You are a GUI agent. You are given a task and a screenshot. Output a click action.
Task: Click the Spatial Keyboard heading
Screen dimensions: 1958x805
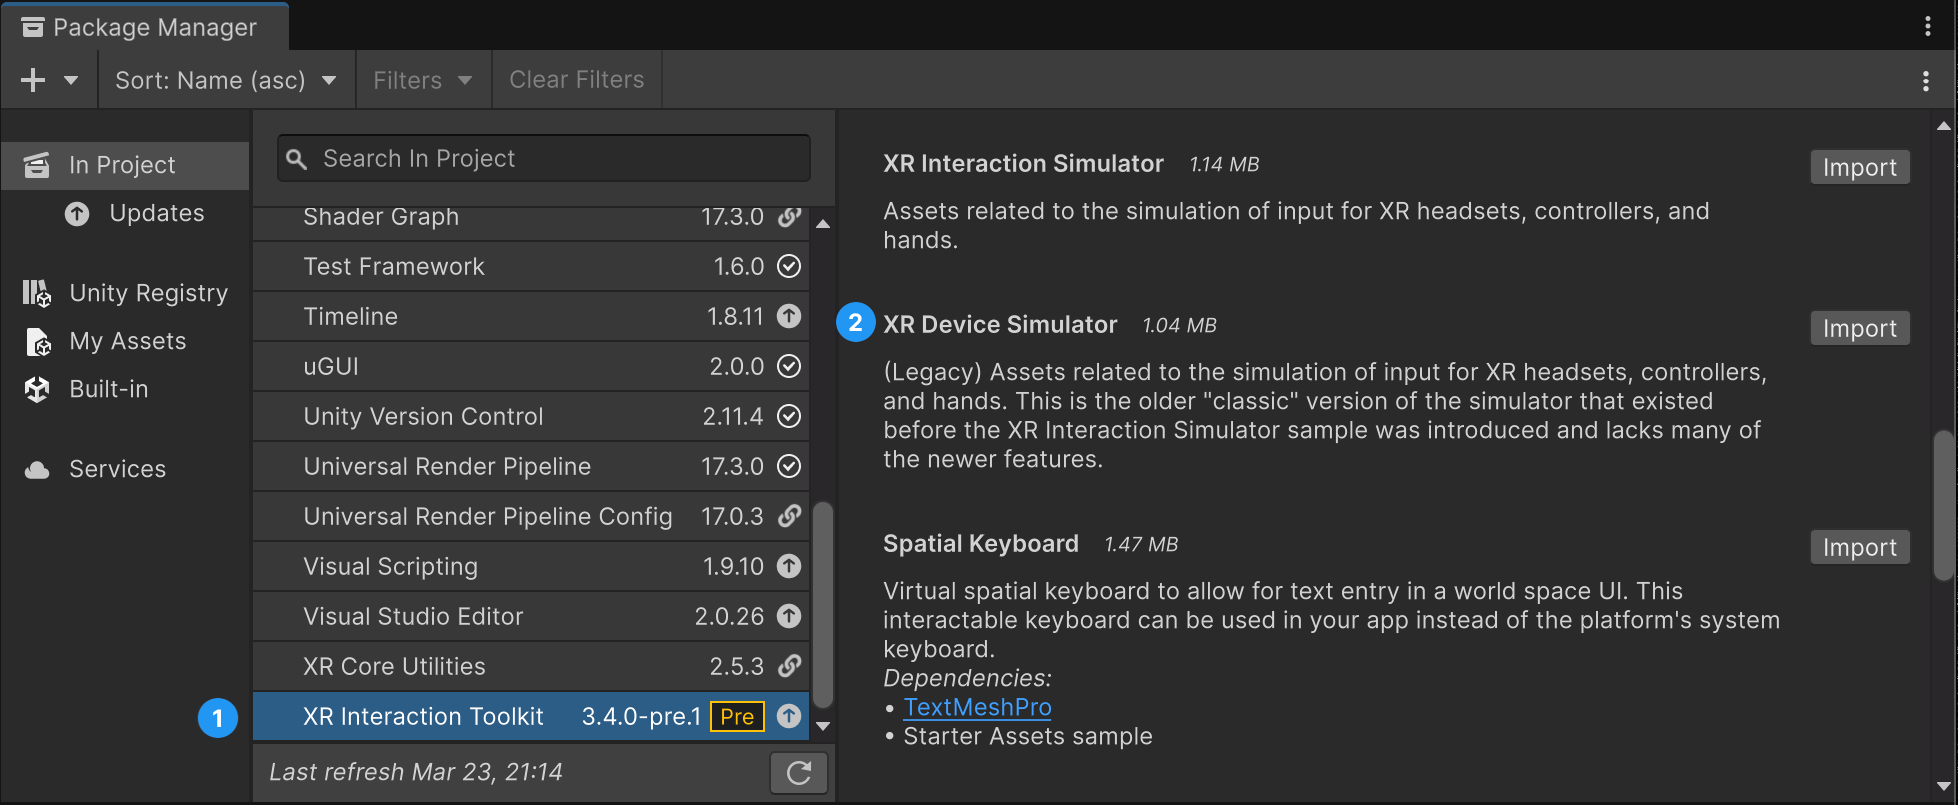pos(981,544)
